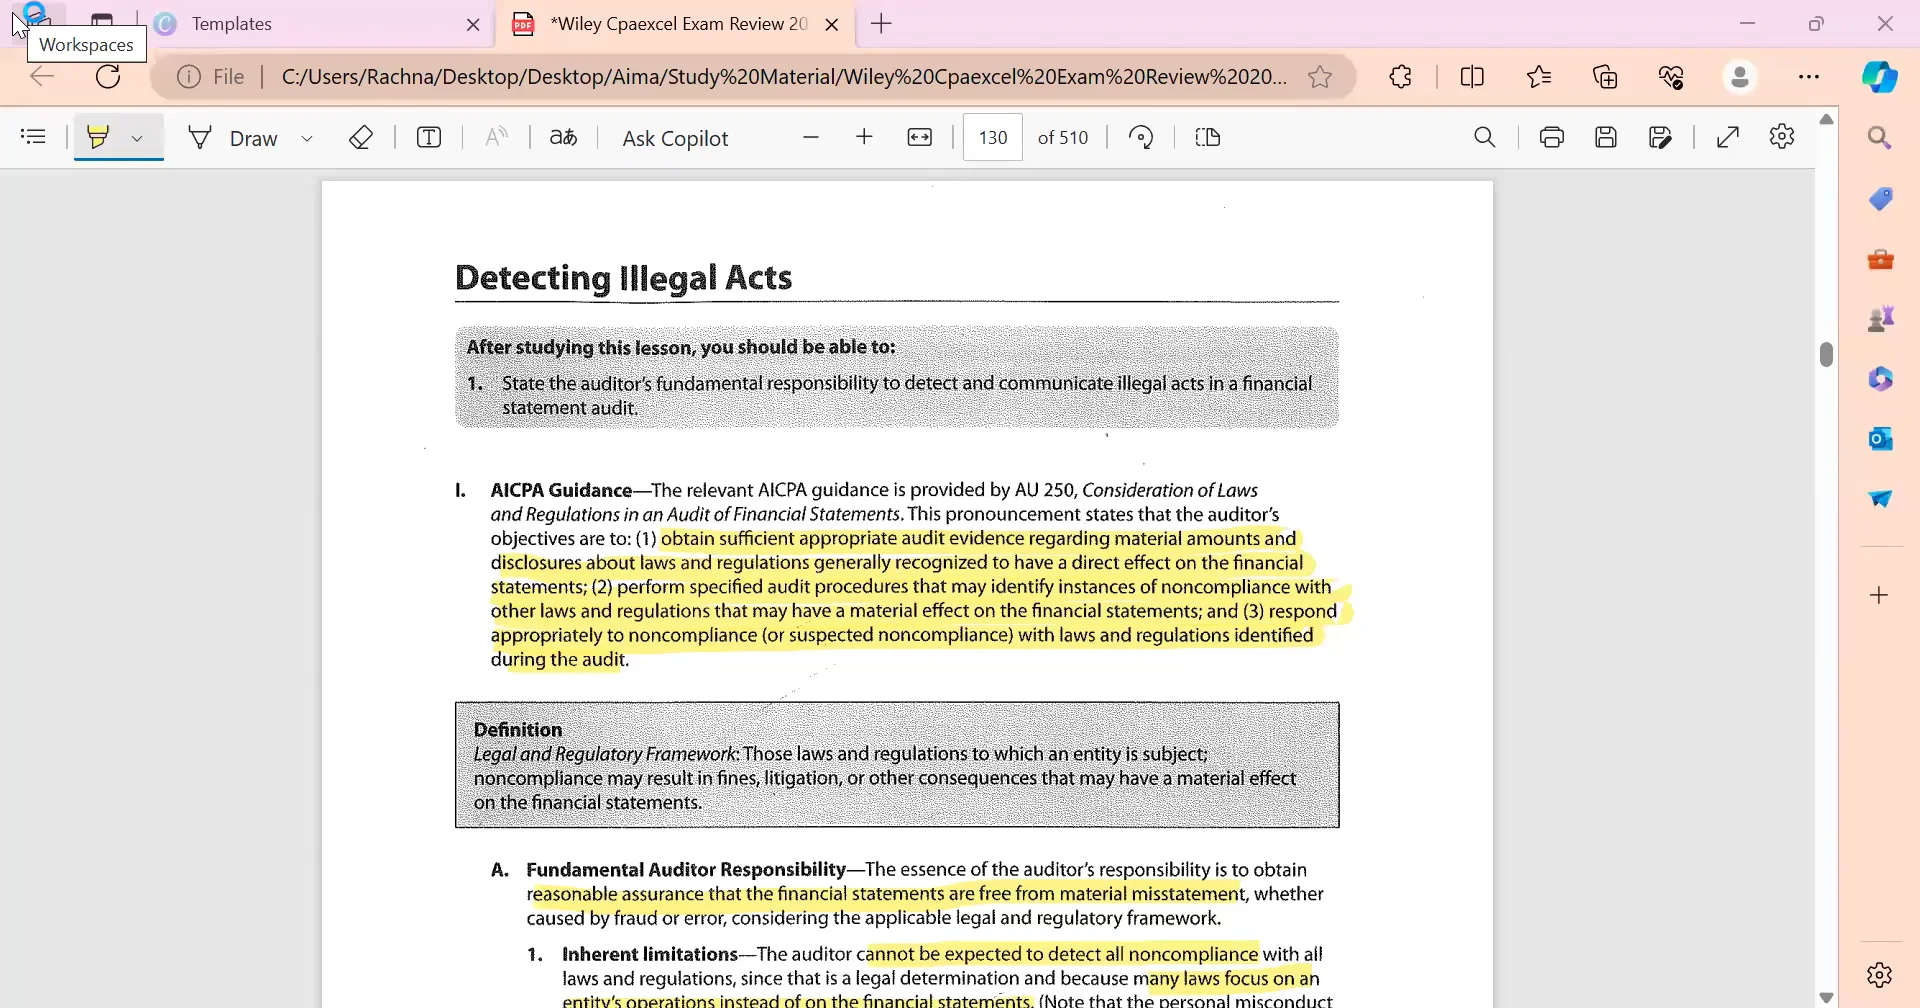Select the Draw tool
This screenshot has width=1920, height=1008.
coord(233,138)
